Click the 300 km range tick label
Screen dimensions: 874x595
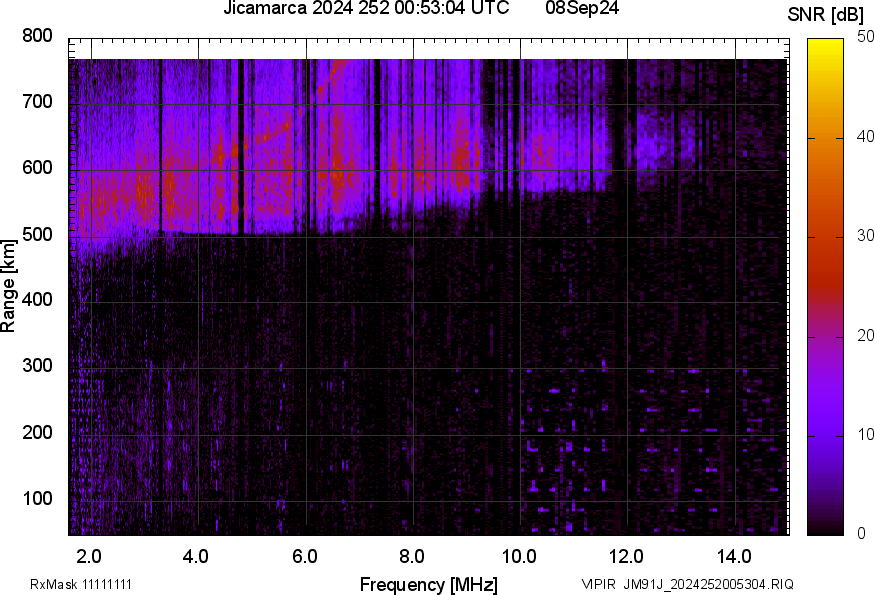tap(38, 367)
